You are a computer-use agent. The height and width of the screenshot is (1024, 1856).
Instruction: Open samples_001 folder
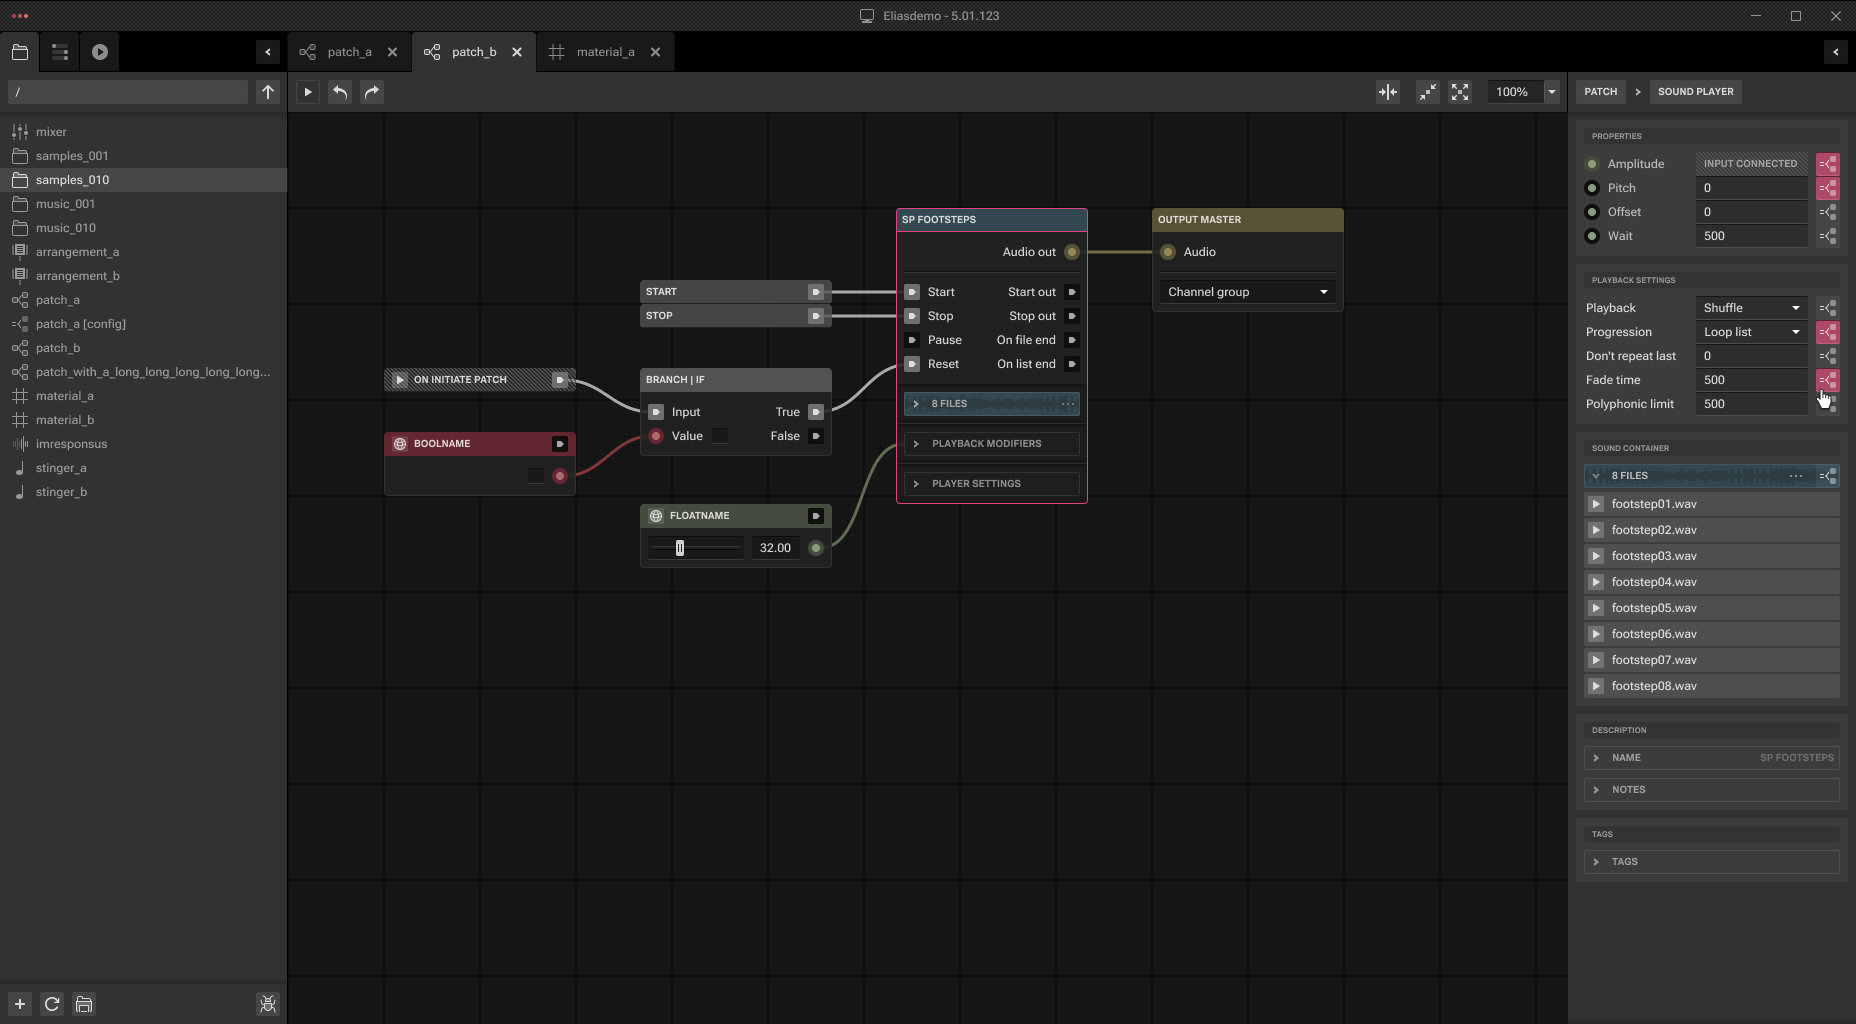[144, 156]
